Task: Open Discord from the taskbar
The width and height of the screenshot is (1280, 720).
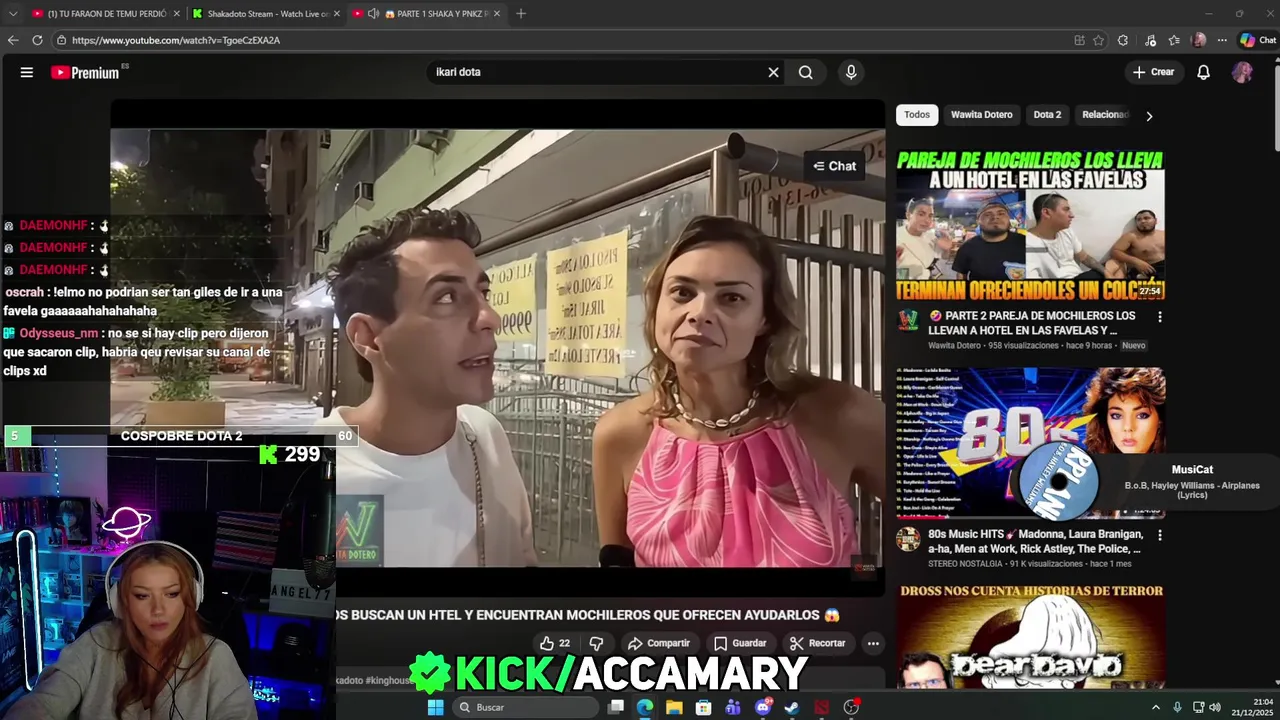Action: click(x=763, y=707)
